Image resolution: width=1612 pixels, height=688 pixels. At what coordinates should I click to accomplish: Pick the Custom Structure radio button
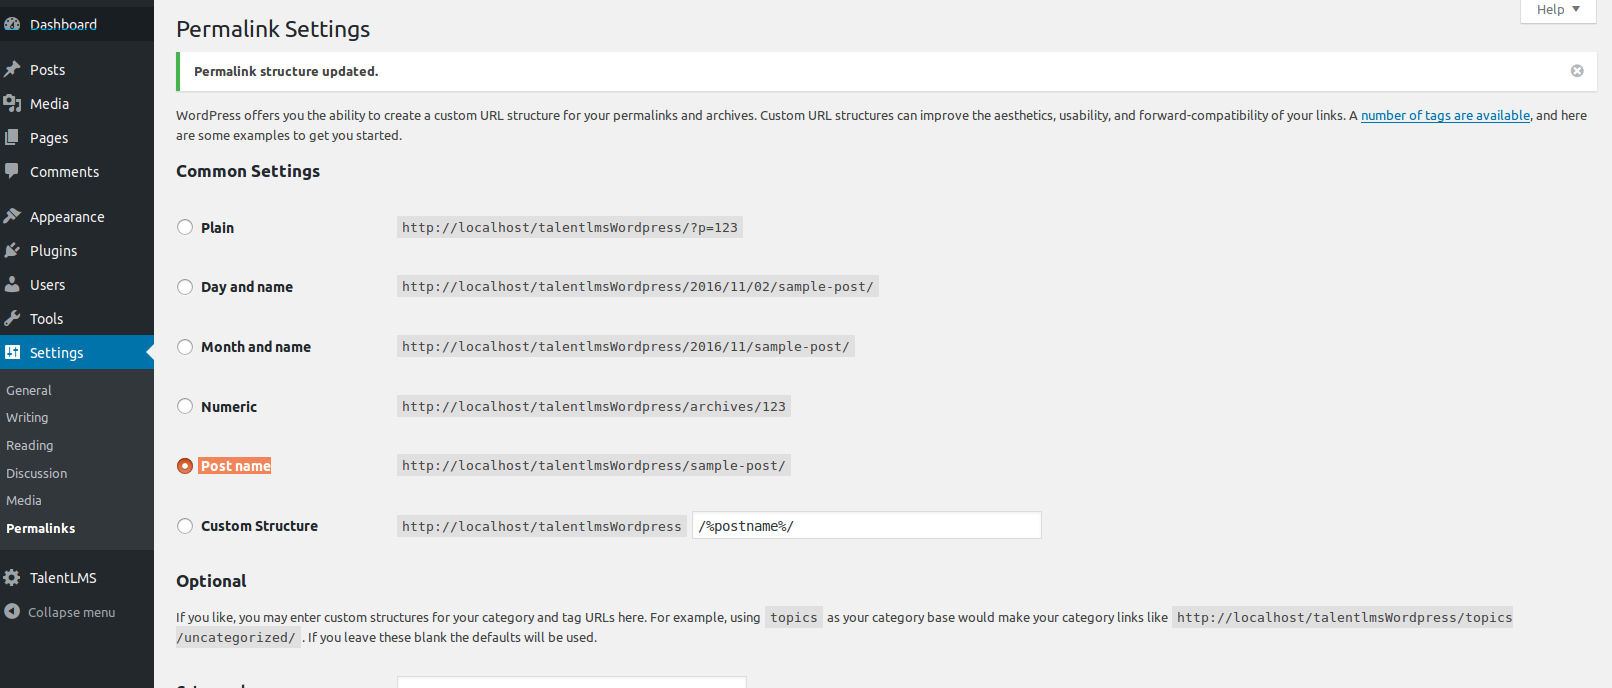(185, 526)
